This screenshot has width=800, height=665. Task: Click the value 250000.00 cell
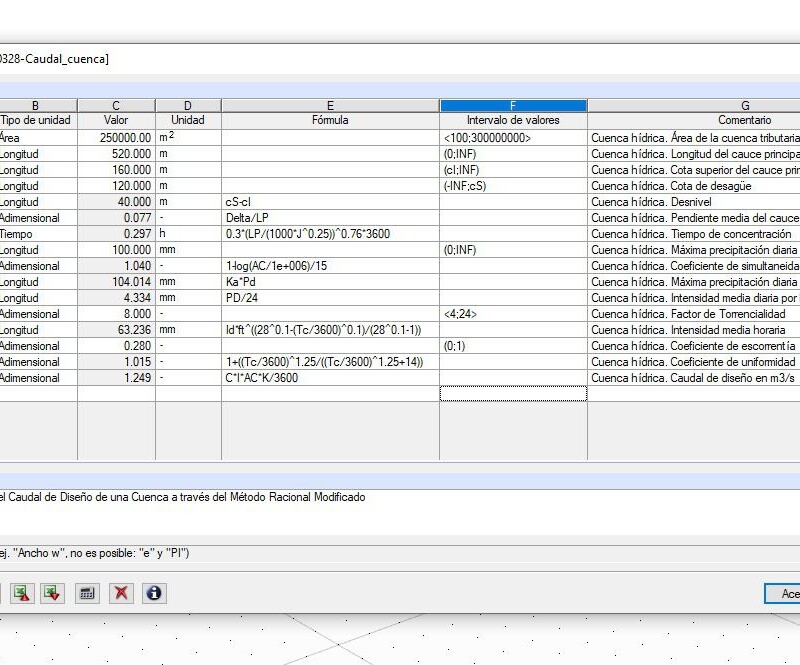[x=116, y=138]
